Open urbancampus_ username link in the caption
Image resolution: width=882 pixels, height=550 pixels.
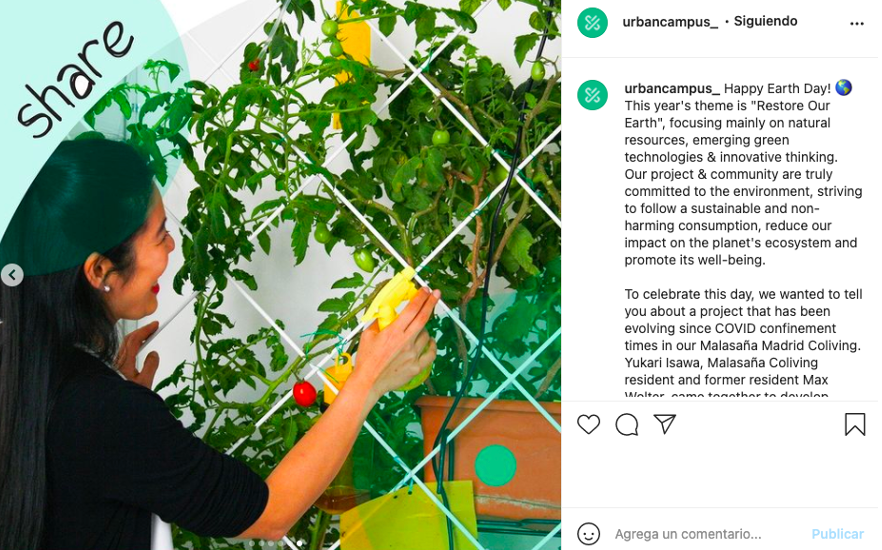point(672,89)
